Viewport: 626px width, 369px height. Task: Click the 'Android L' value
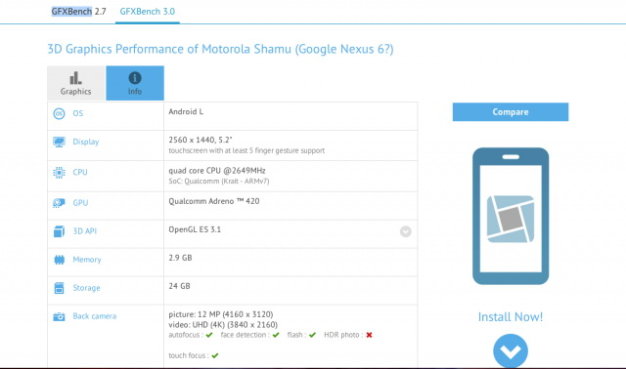pos(186,112)
